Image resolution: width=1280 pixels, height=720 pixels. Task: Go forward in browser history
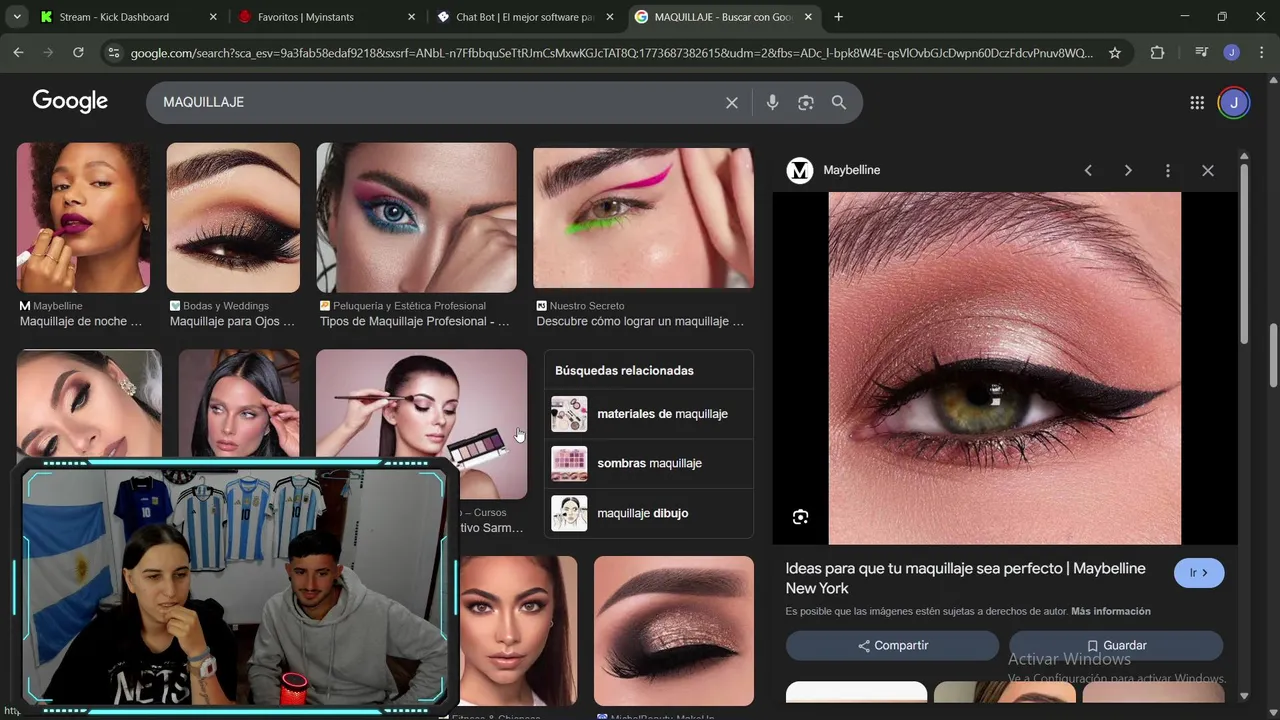48,53
